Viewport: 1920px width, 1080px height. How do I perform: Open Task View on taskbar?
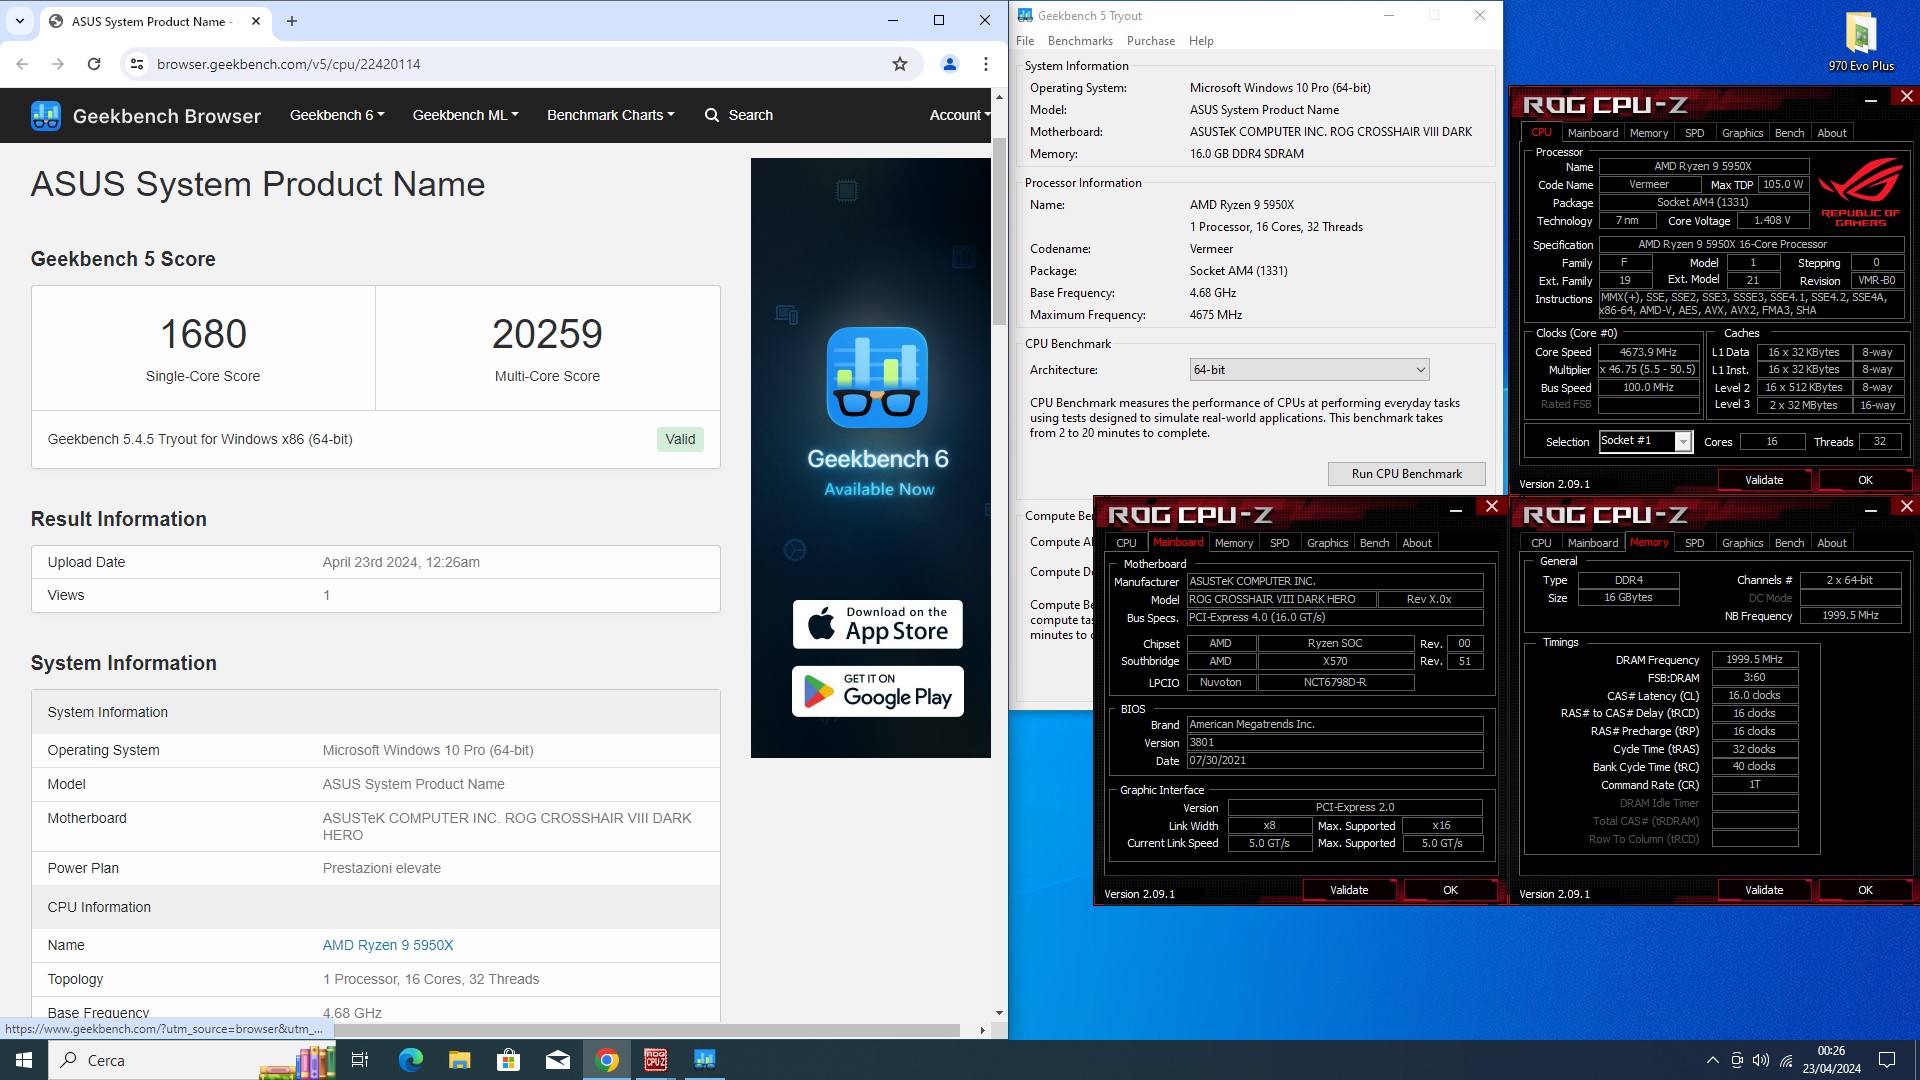click(360, 1060)
